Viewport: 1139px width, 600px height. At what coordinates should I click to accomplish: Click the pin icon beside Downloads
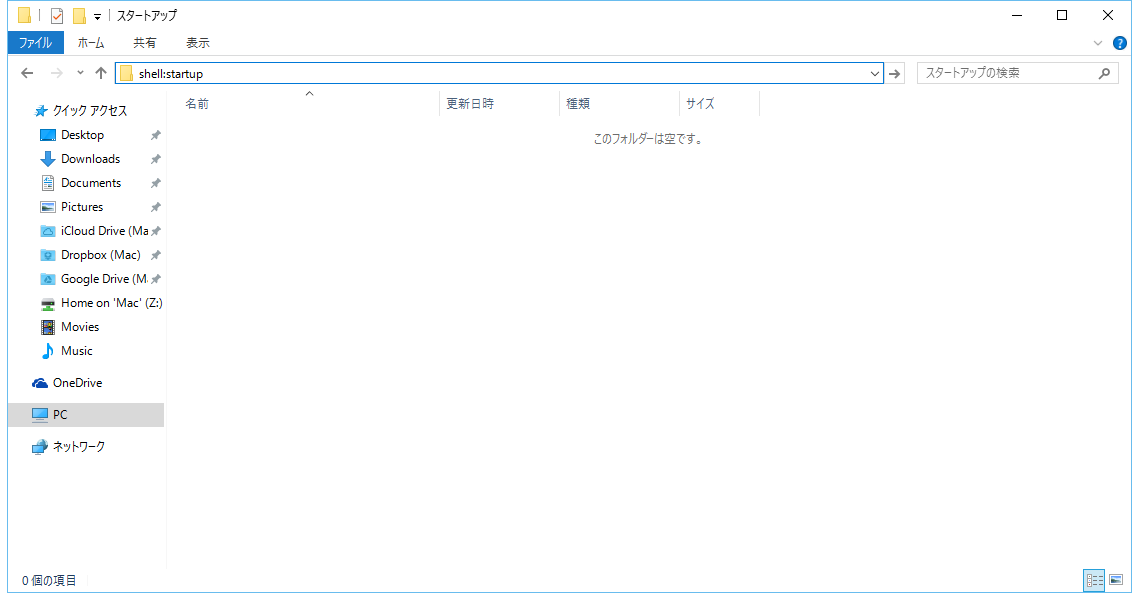(x=155, y=159)
